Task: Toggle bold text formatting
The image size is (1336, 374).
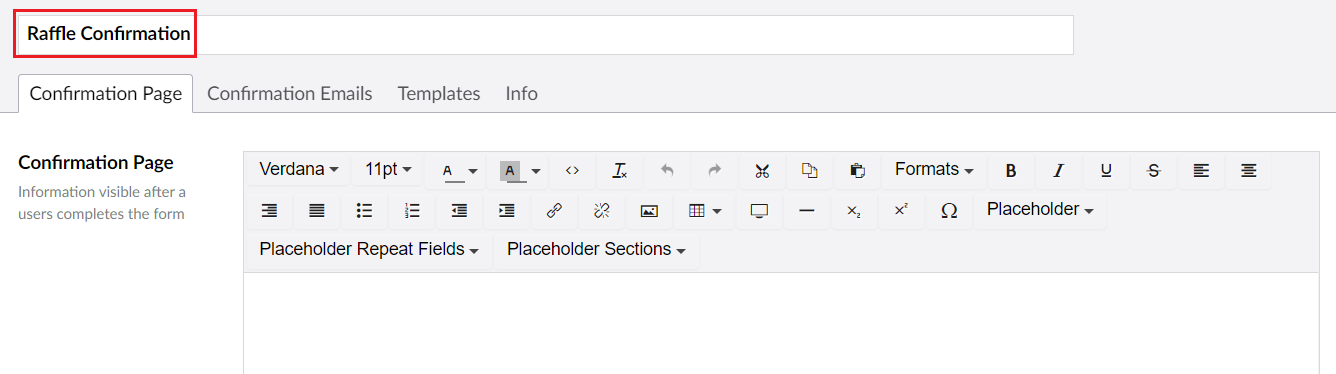Action: (x=1011, y=171)
